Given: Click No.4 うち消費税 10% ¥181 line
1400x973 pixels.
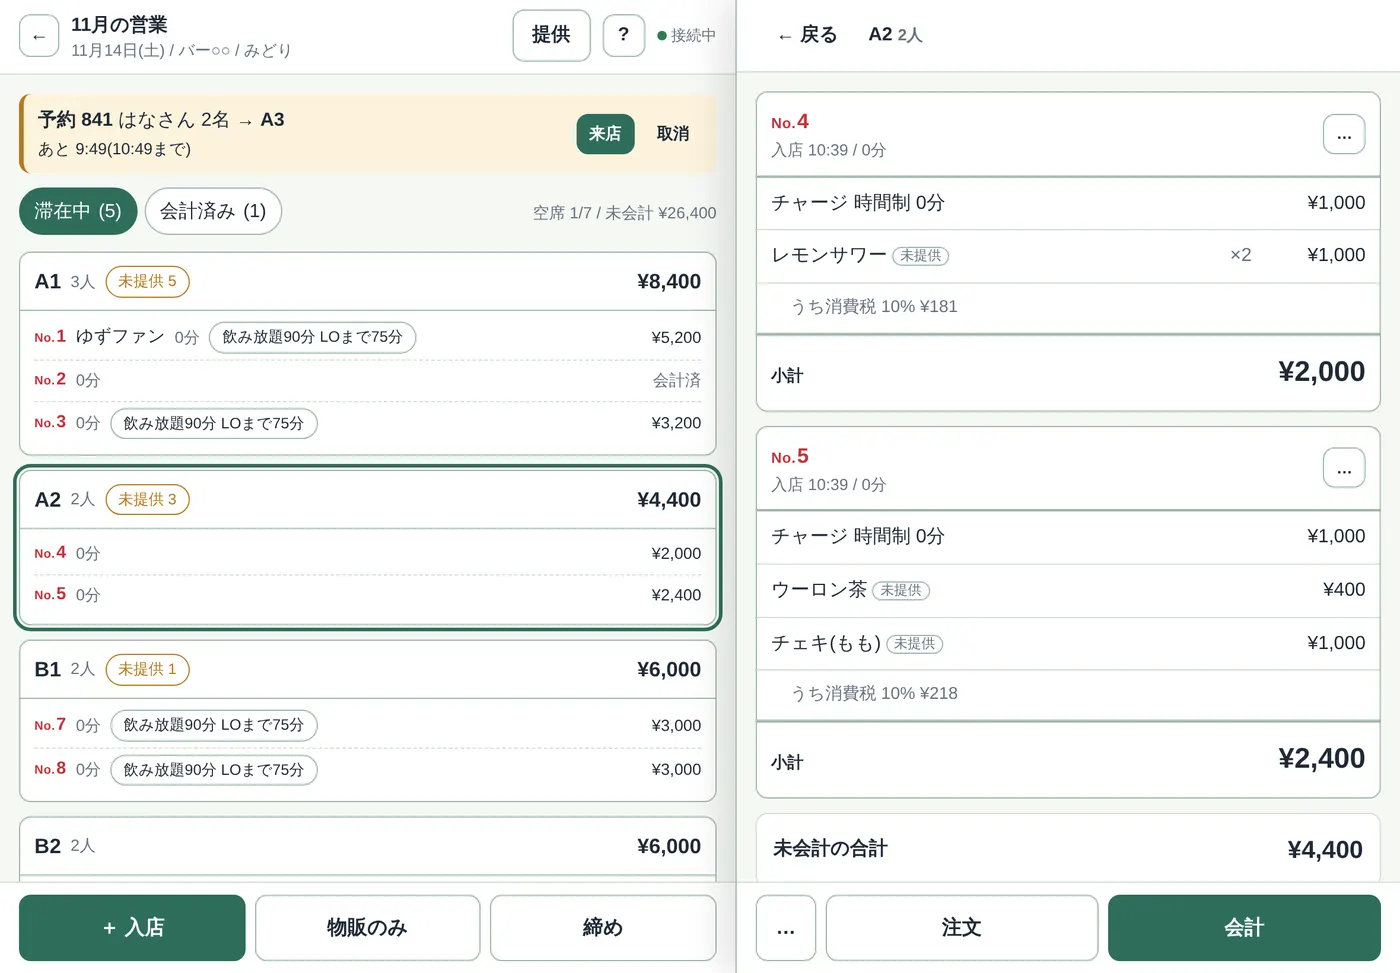Looking at the screenshot, I should tap(1068, 307).
